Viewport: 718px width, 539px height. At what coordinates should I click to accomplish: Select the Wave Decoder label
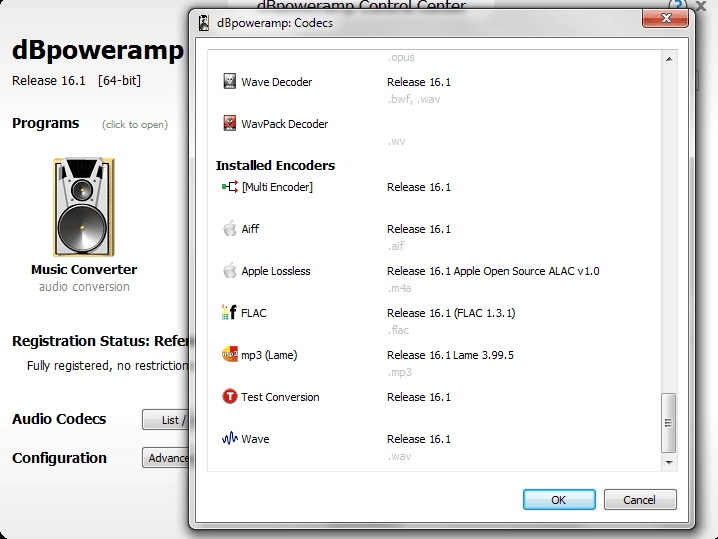click(x=277, y=82)
